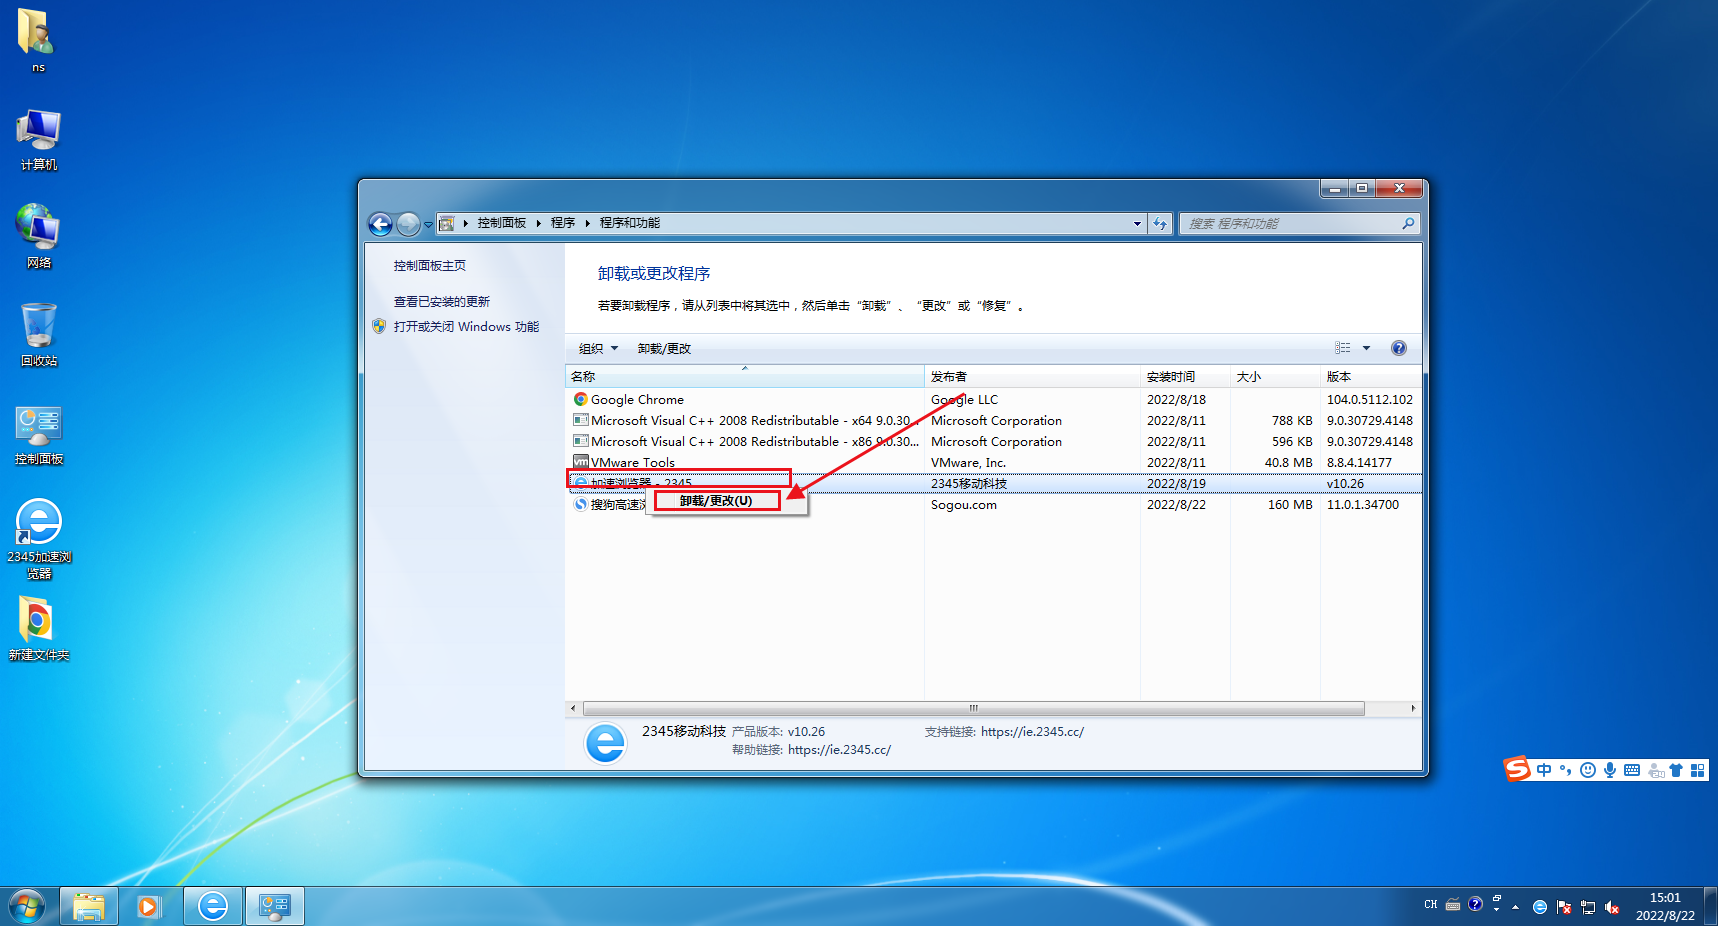Sort list by the 发布者 column header
Image resolution: width=1718 pixels, height=926 pixels.
pyautogui.click(x=1032, y=377)
